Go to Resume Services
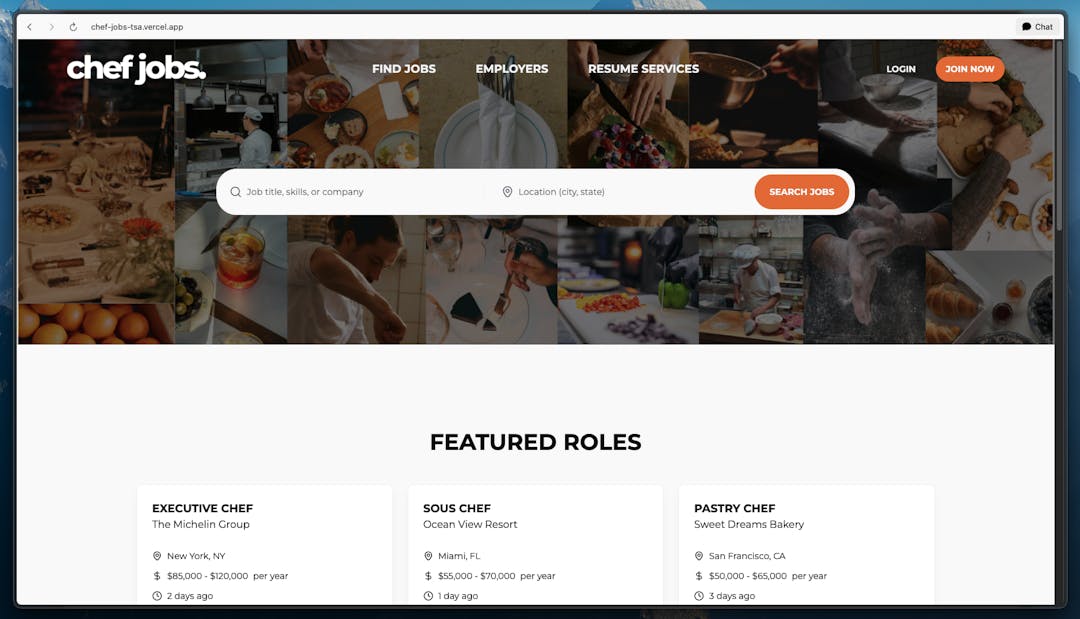Screen dimensions: 1080x619 643,69
